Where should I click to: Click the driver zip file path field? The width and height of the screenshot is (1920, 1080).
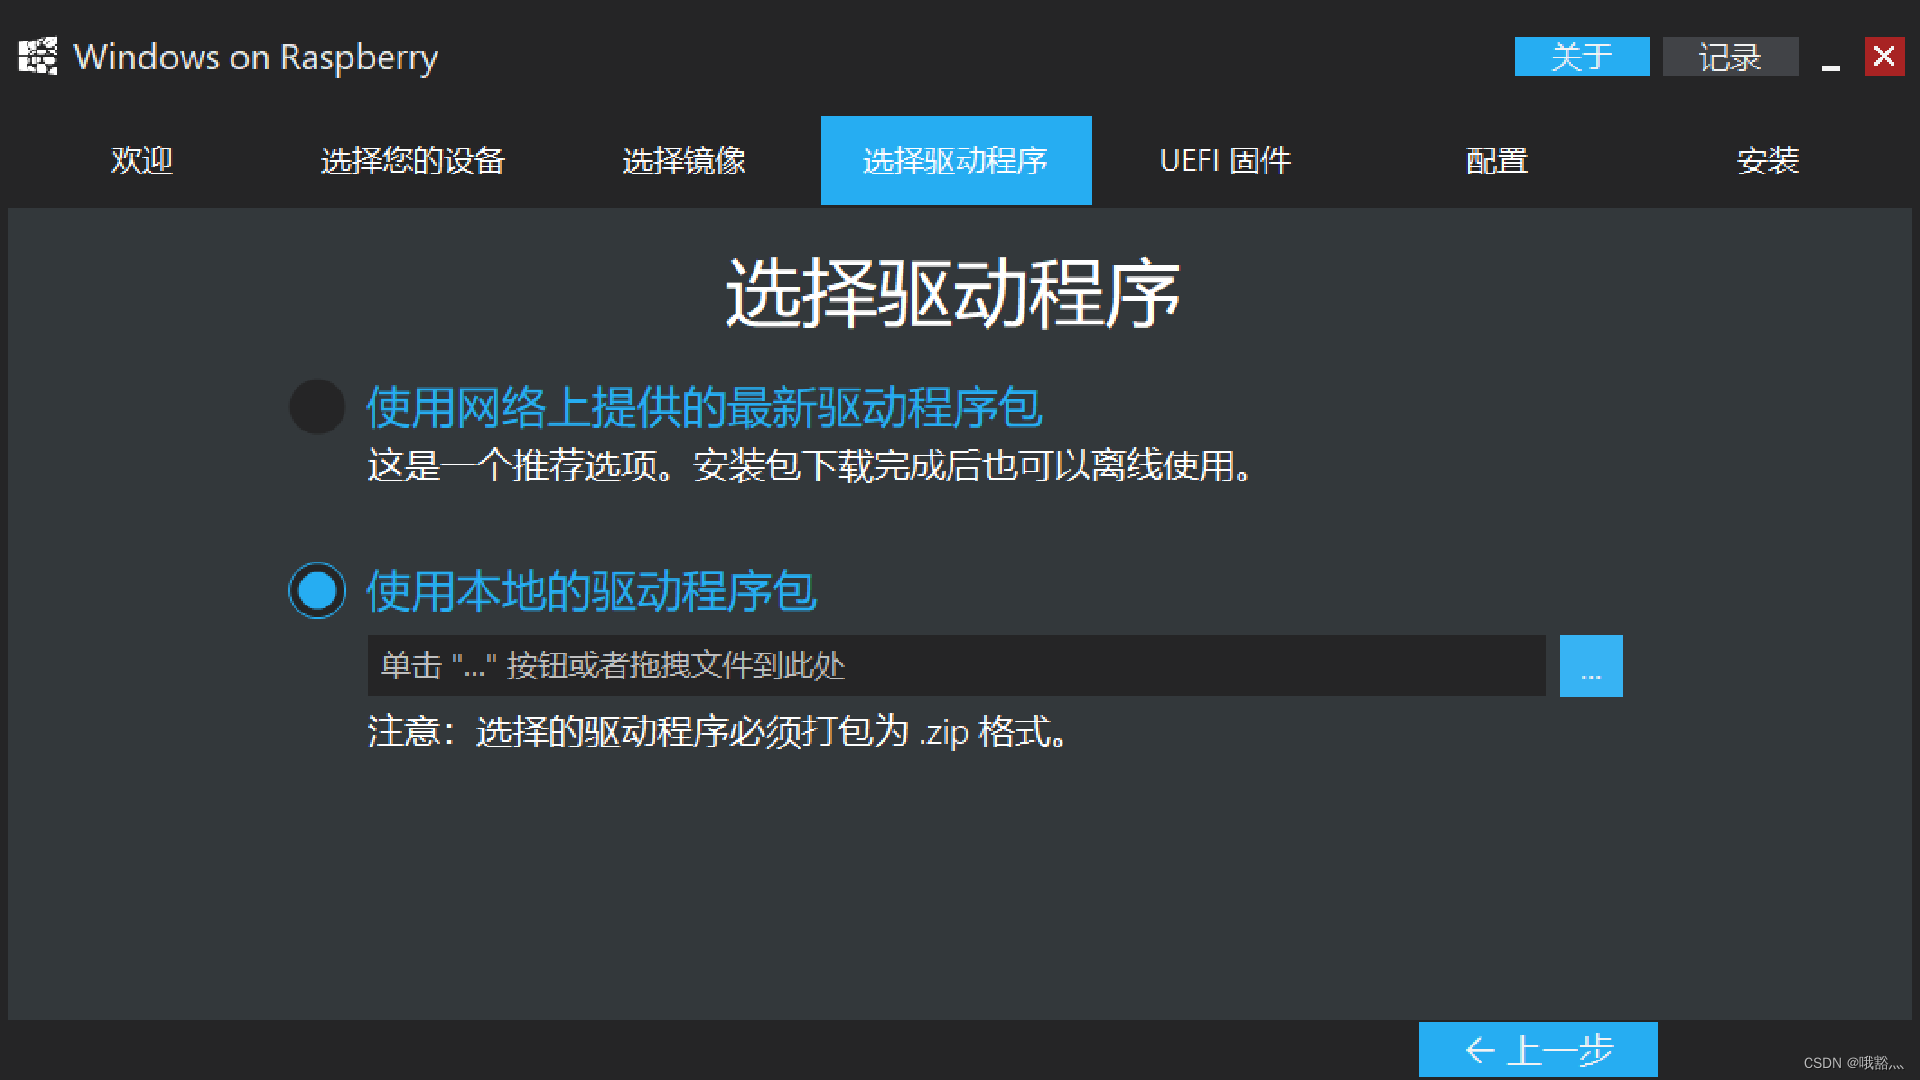[x=955, y=666]
